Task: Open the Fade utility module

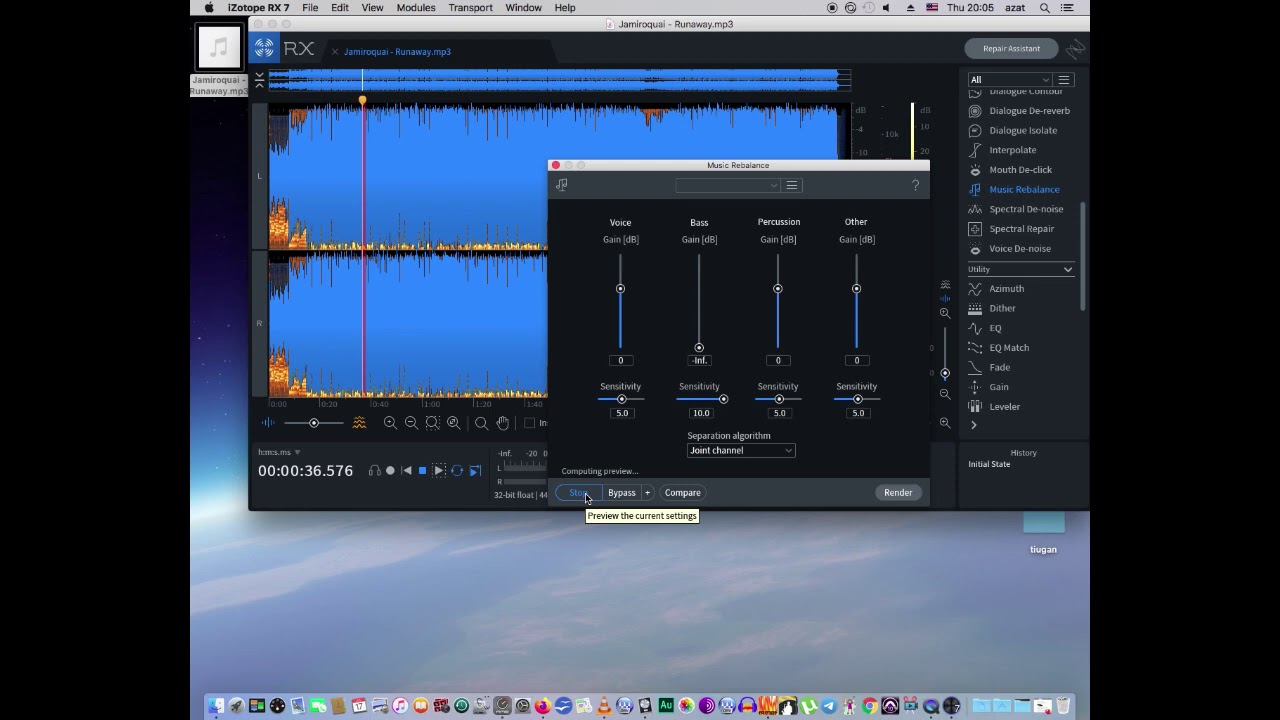Action: (990, 367)
